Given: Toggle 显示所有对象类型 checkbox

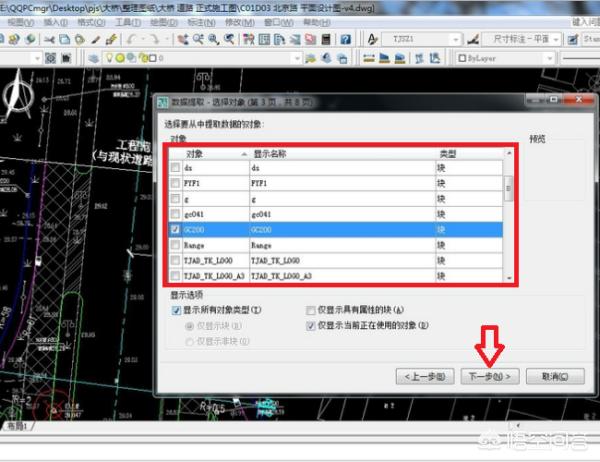Looking at the screenshot, I should coord(176,311).
